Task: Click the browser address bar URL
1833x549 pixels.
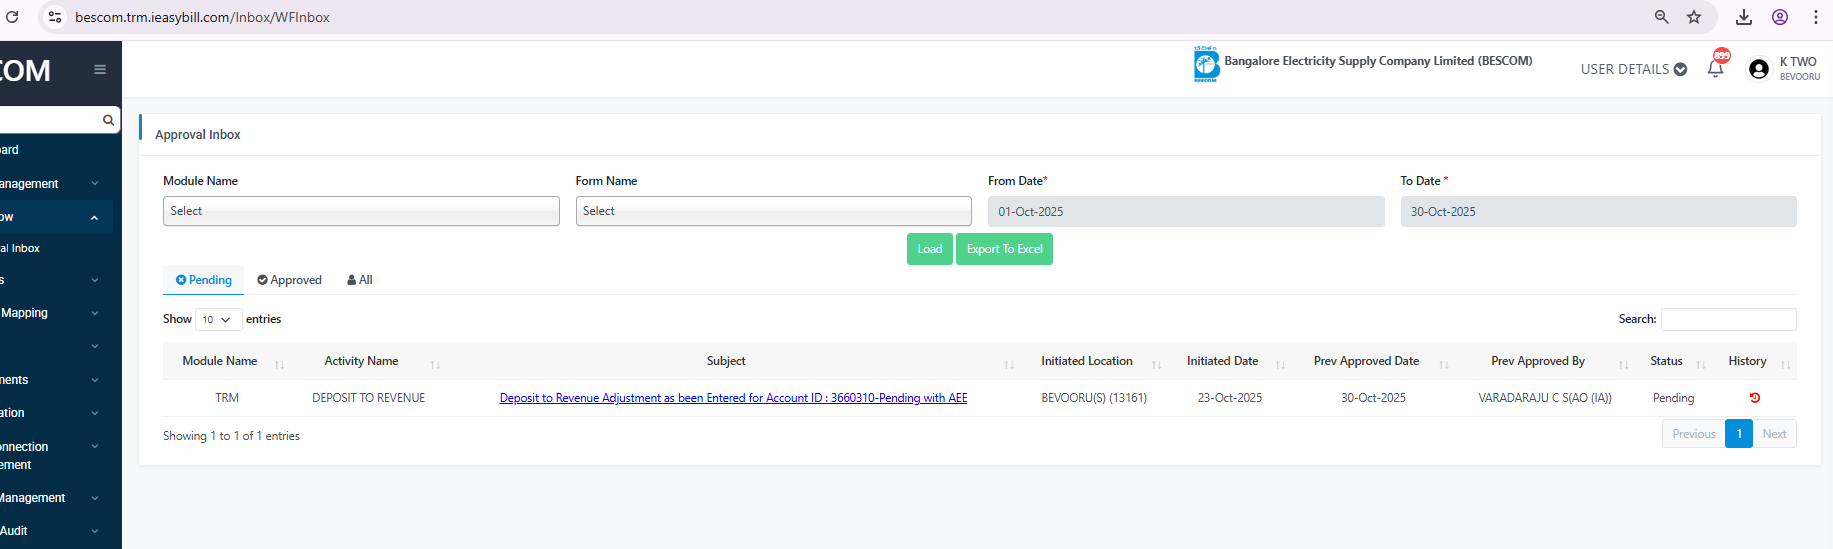Action: pyautogui.click(x=202, y=17)
